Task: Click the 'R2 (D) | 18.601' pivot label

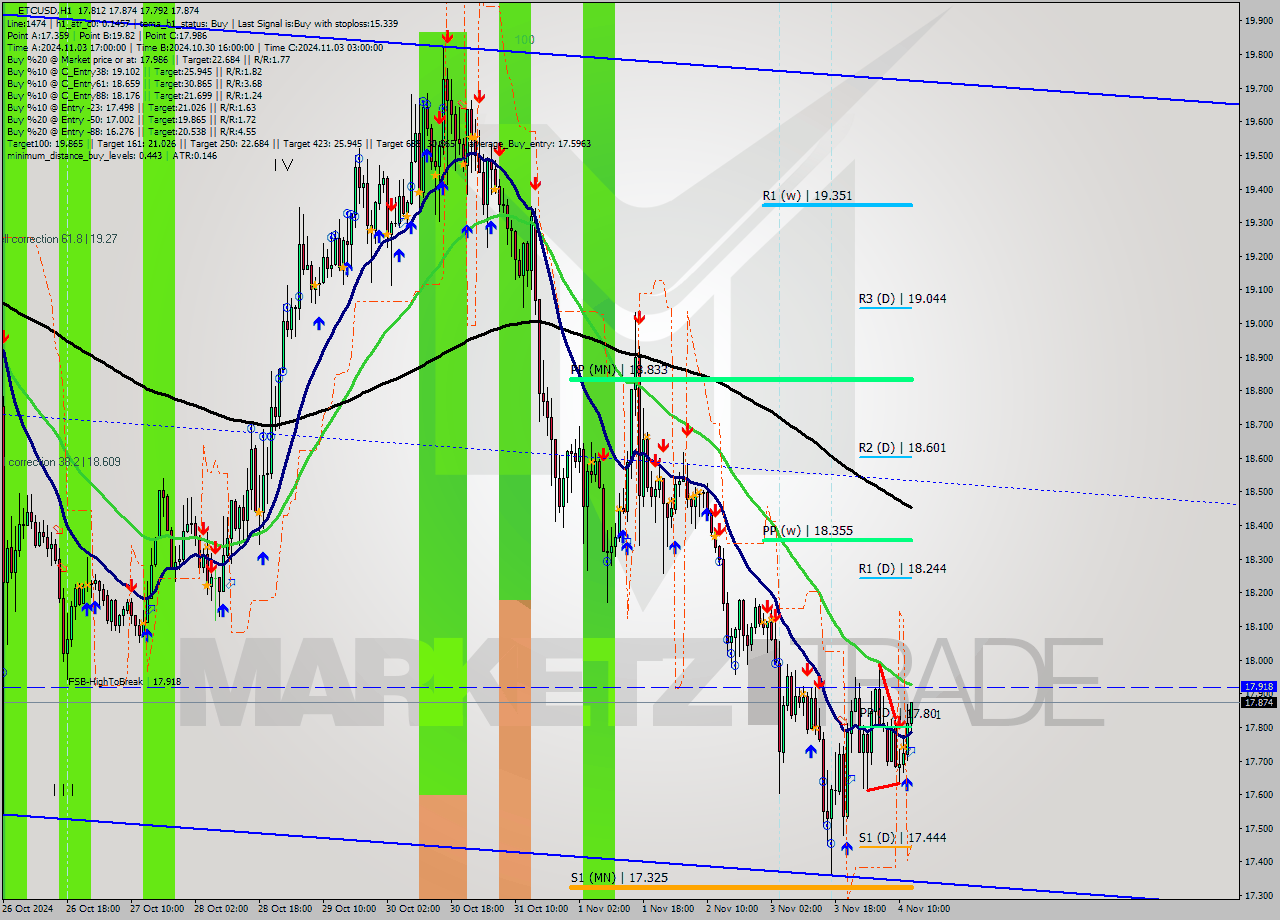Action: [902, 448]
